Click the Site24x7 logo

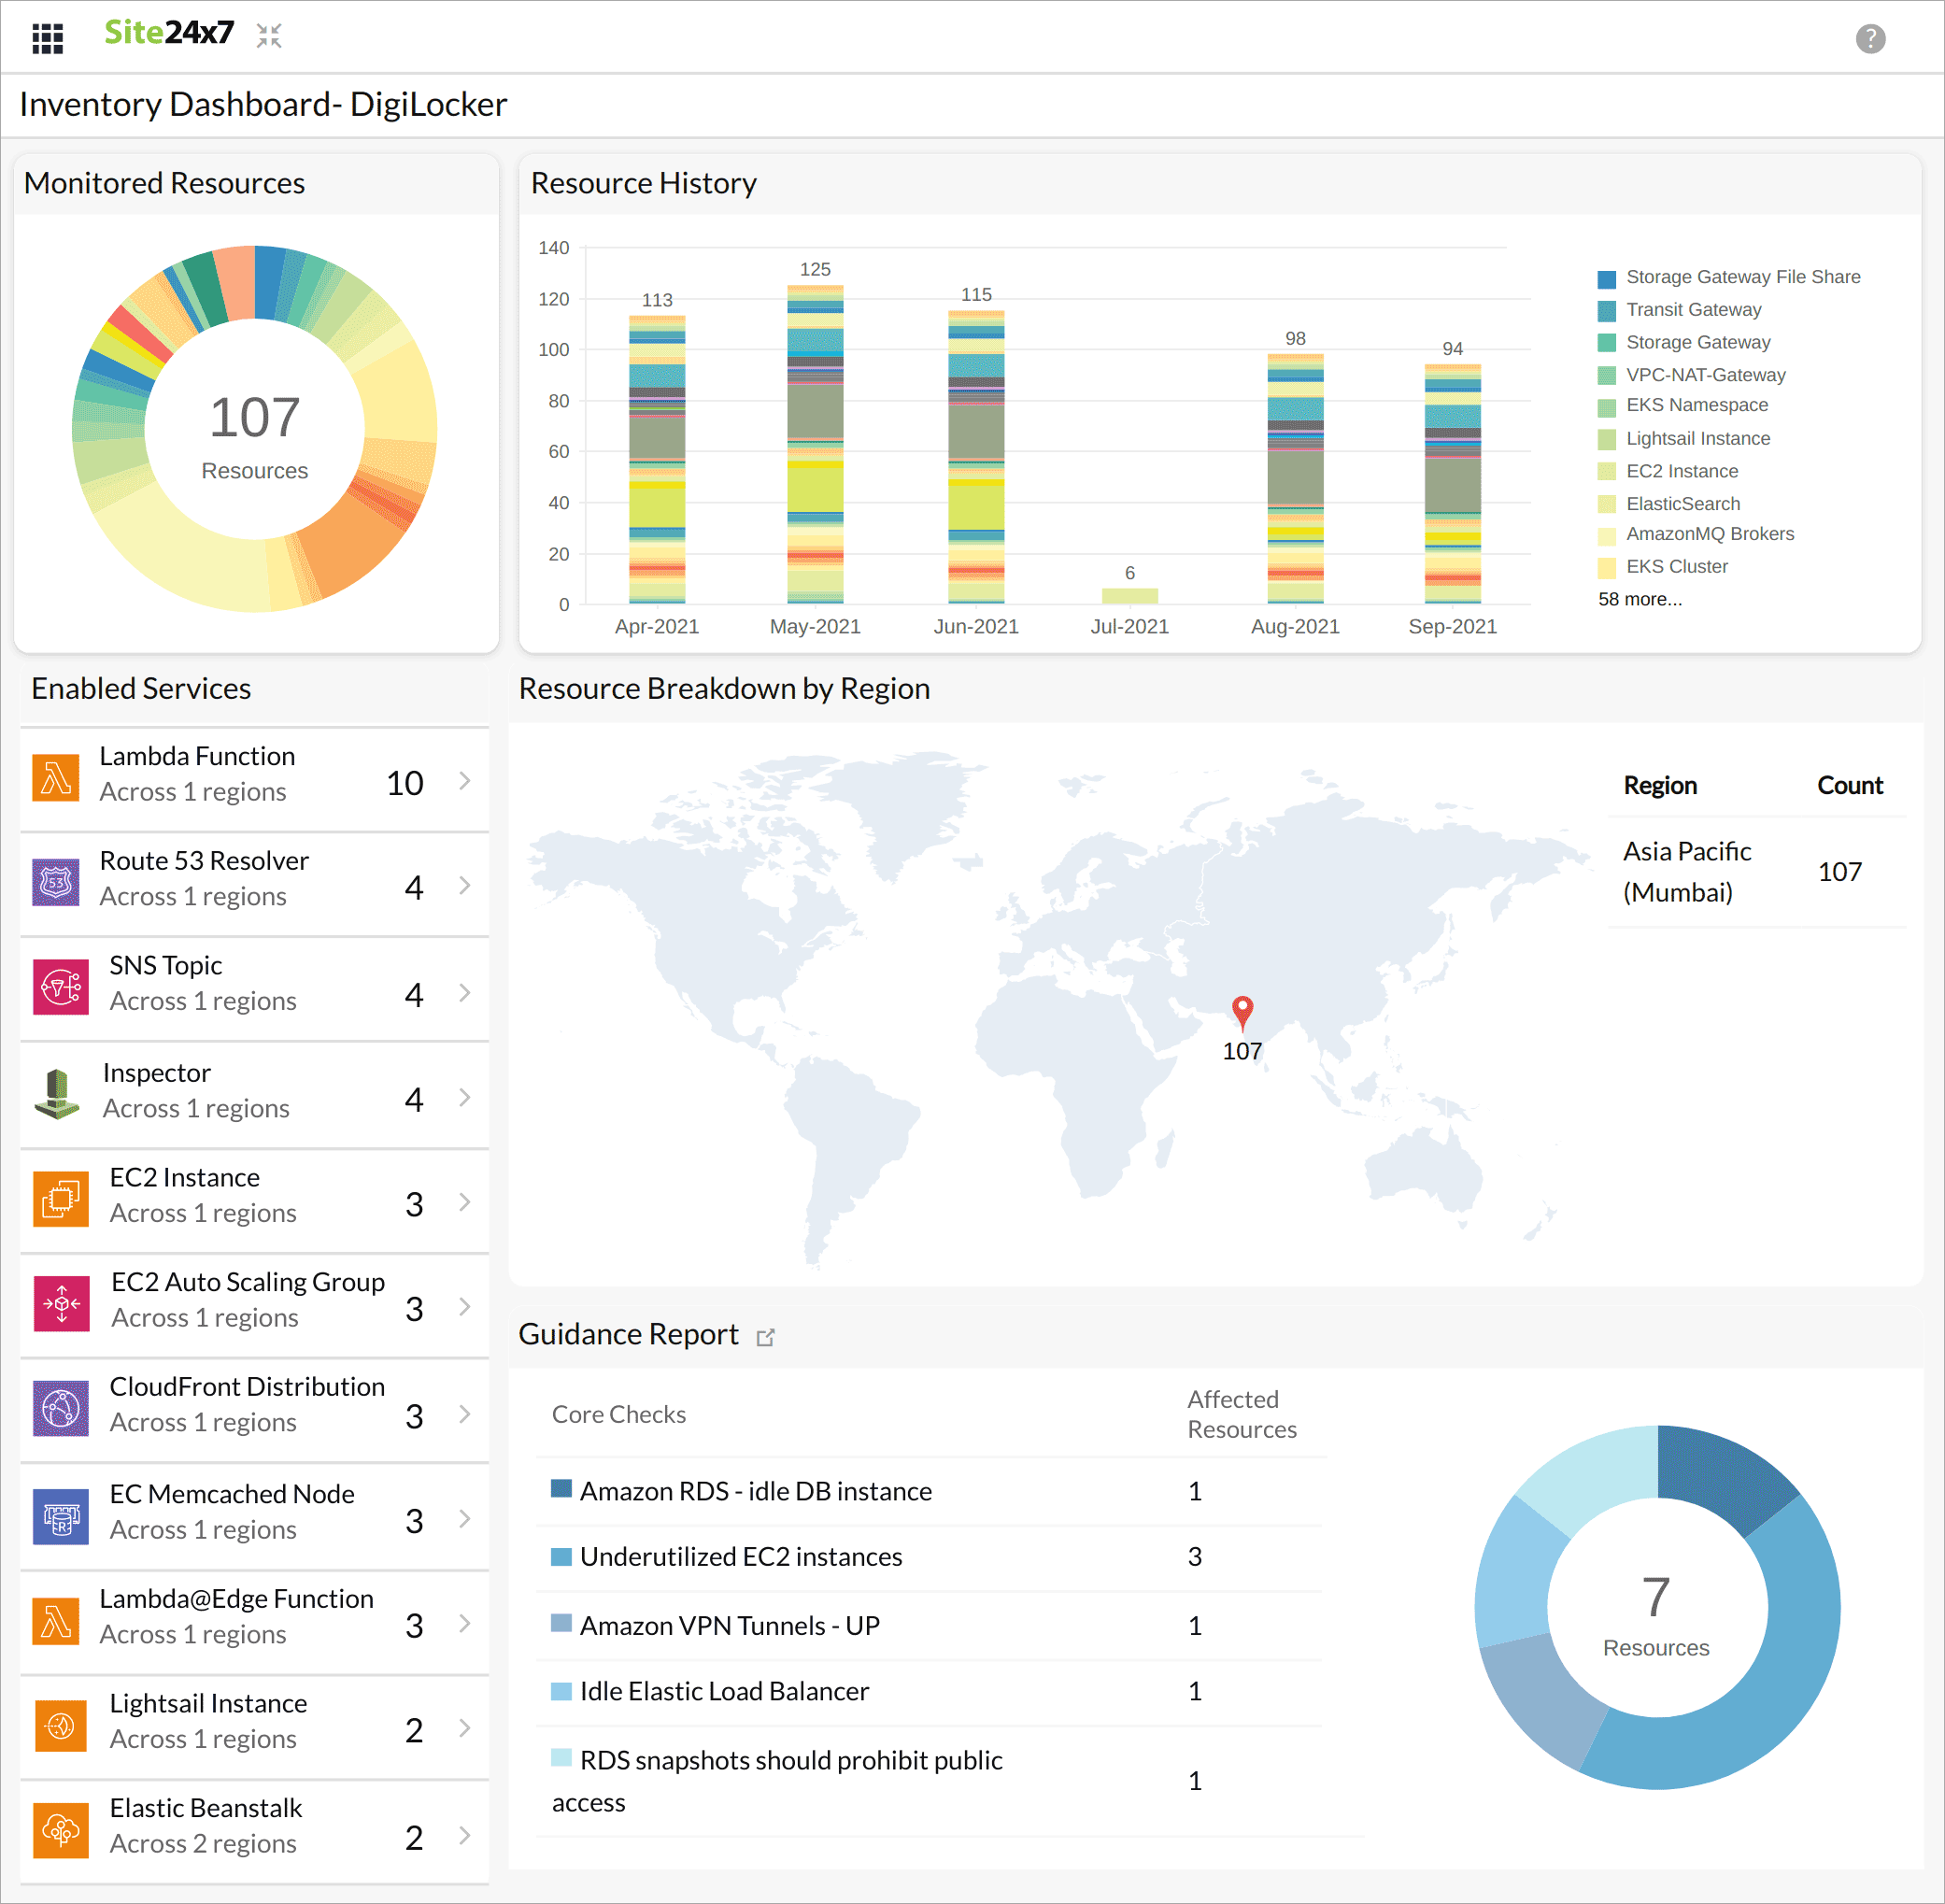pyautogui.click(x=169, y=33)
